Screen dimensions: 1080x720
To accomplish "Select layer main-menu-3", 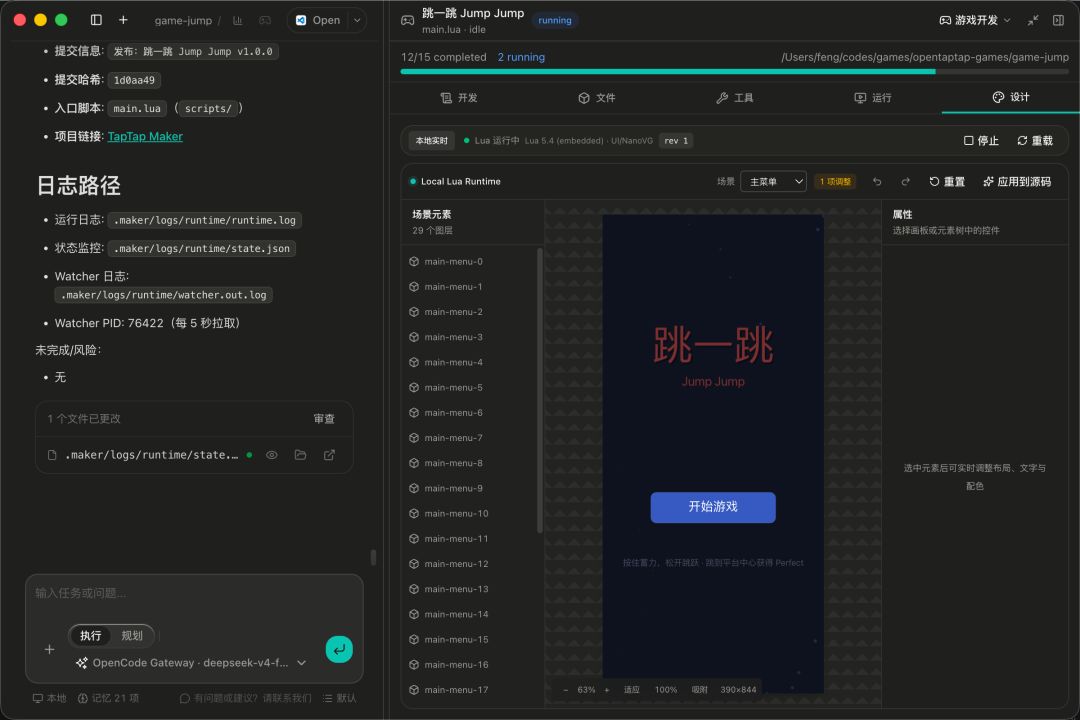I will click(x=470, y=337).
